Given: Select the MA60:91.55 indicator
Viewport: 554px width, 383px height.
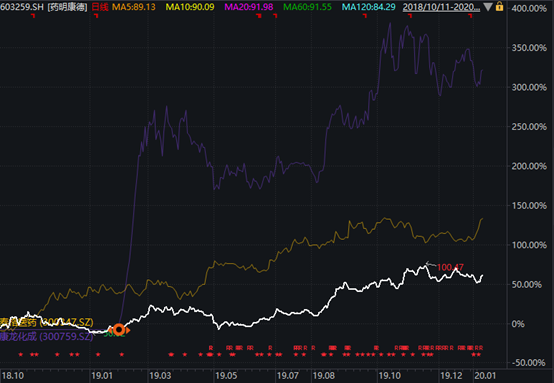Looking at the screenshot, I should pyautogui.click(x=307, y=7).
